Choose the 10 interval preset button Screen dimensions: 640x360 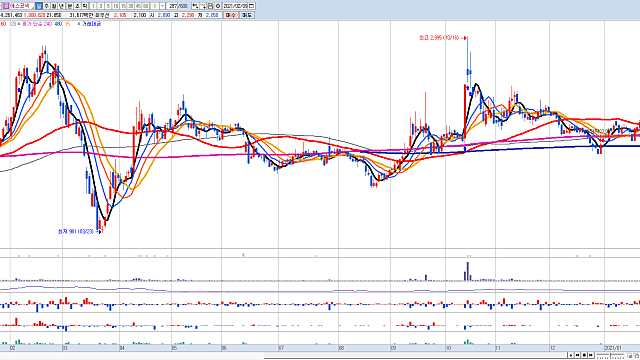(x=116, y=6)
